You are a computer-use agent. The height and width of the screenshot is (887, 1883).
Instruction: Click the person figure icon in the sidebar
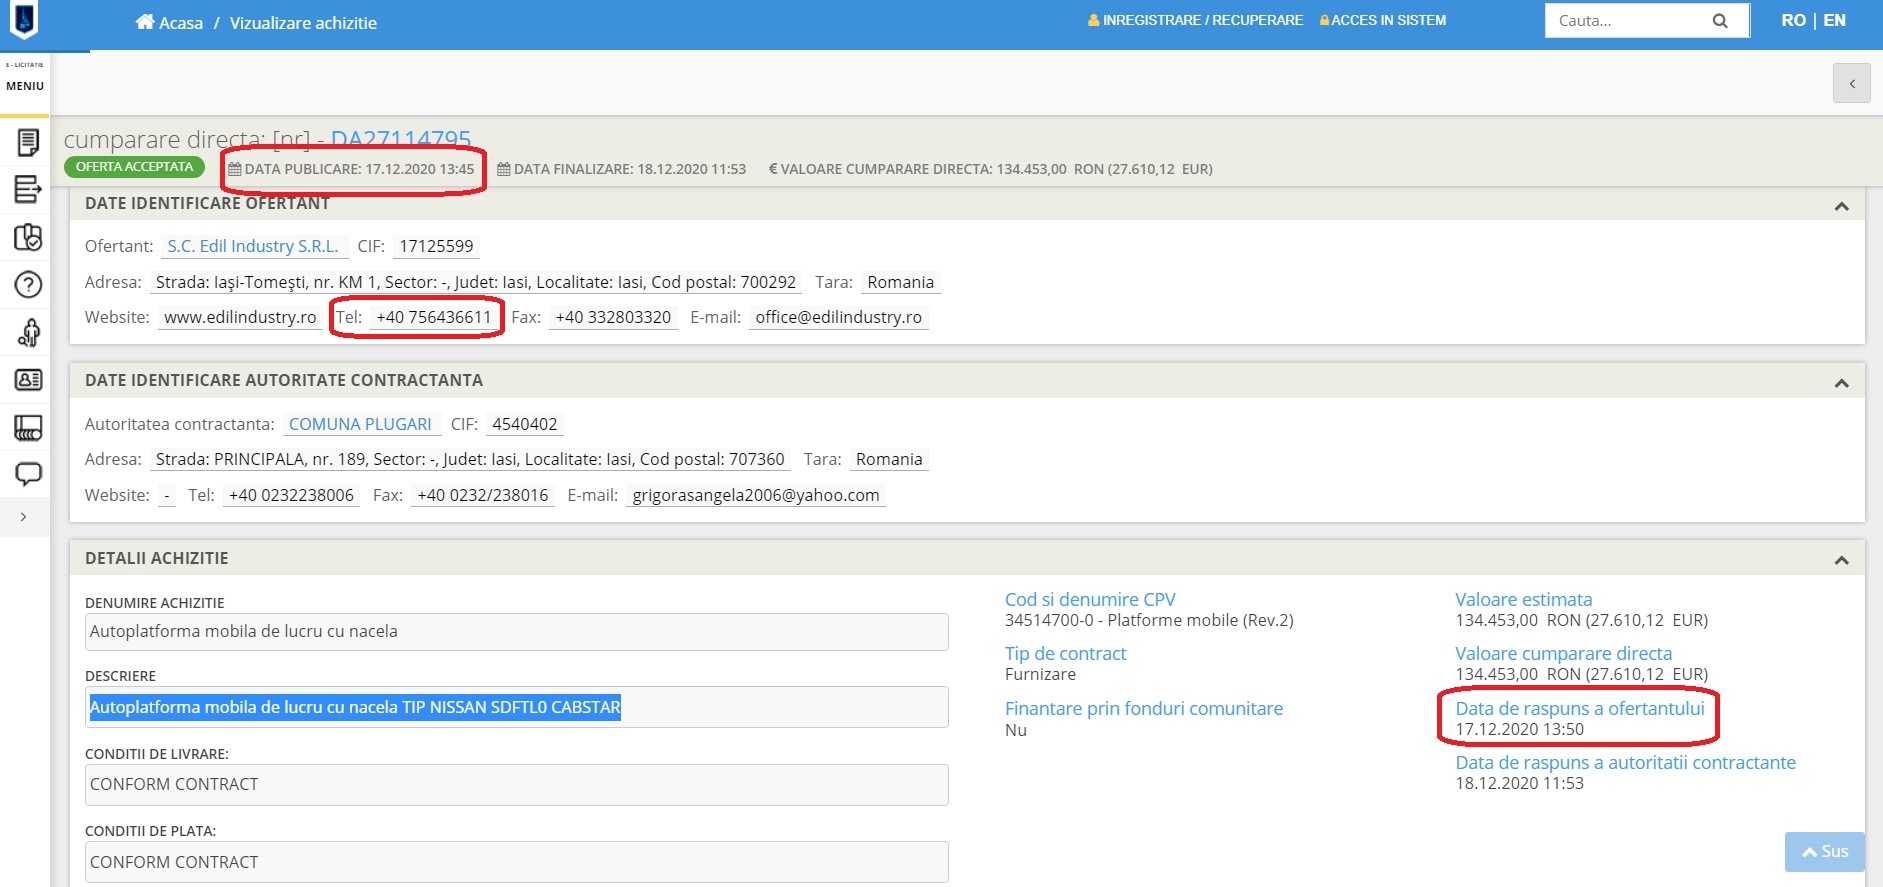tap(28, 332)
